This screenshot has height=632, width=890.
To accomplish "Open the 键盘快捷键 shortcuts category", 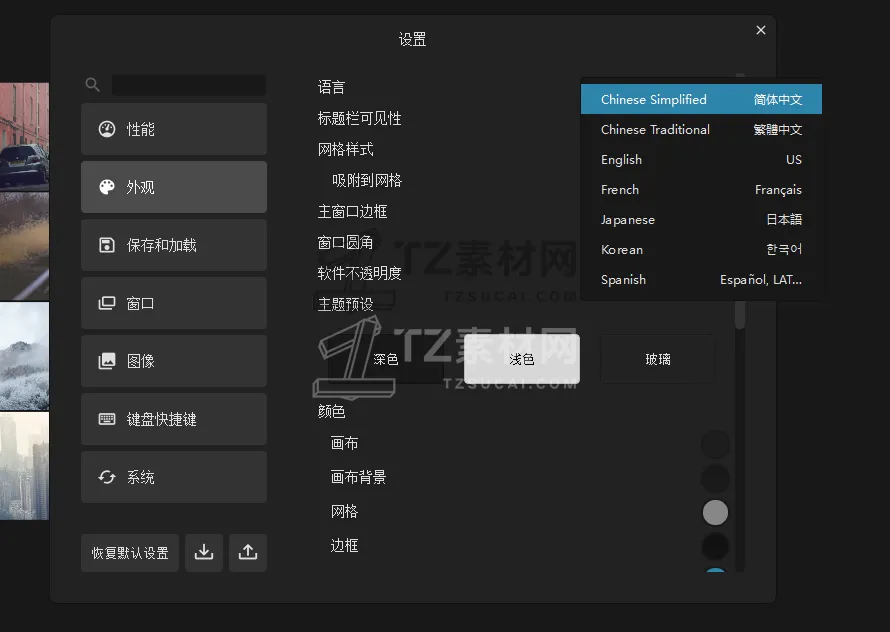I will [x=174, y=419].
